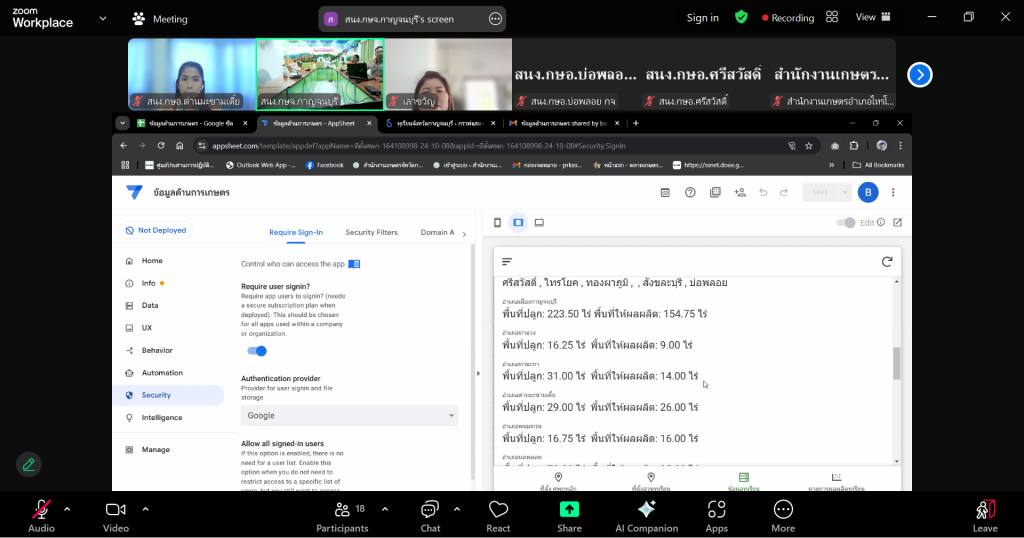
Task: Toggle the Require user signin switch
Action: click(257, 351)
